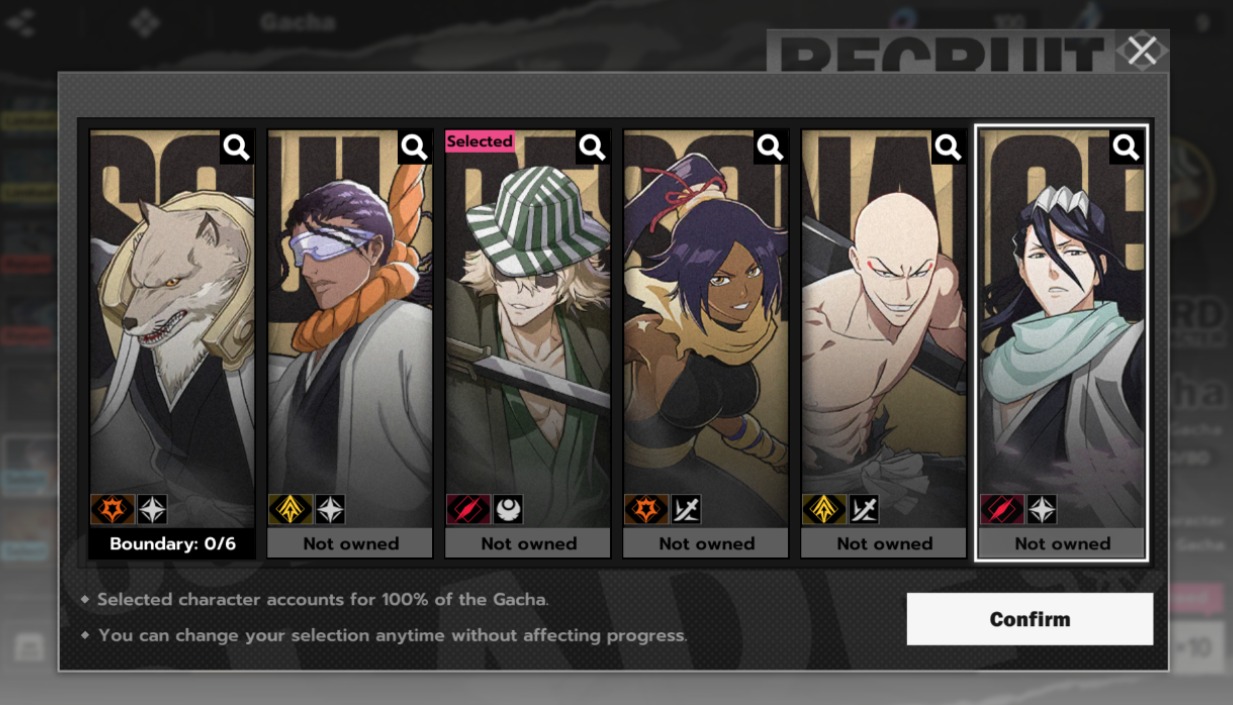
Task: Click four-point star role icon on scarf character
Action: [1042, 510]
